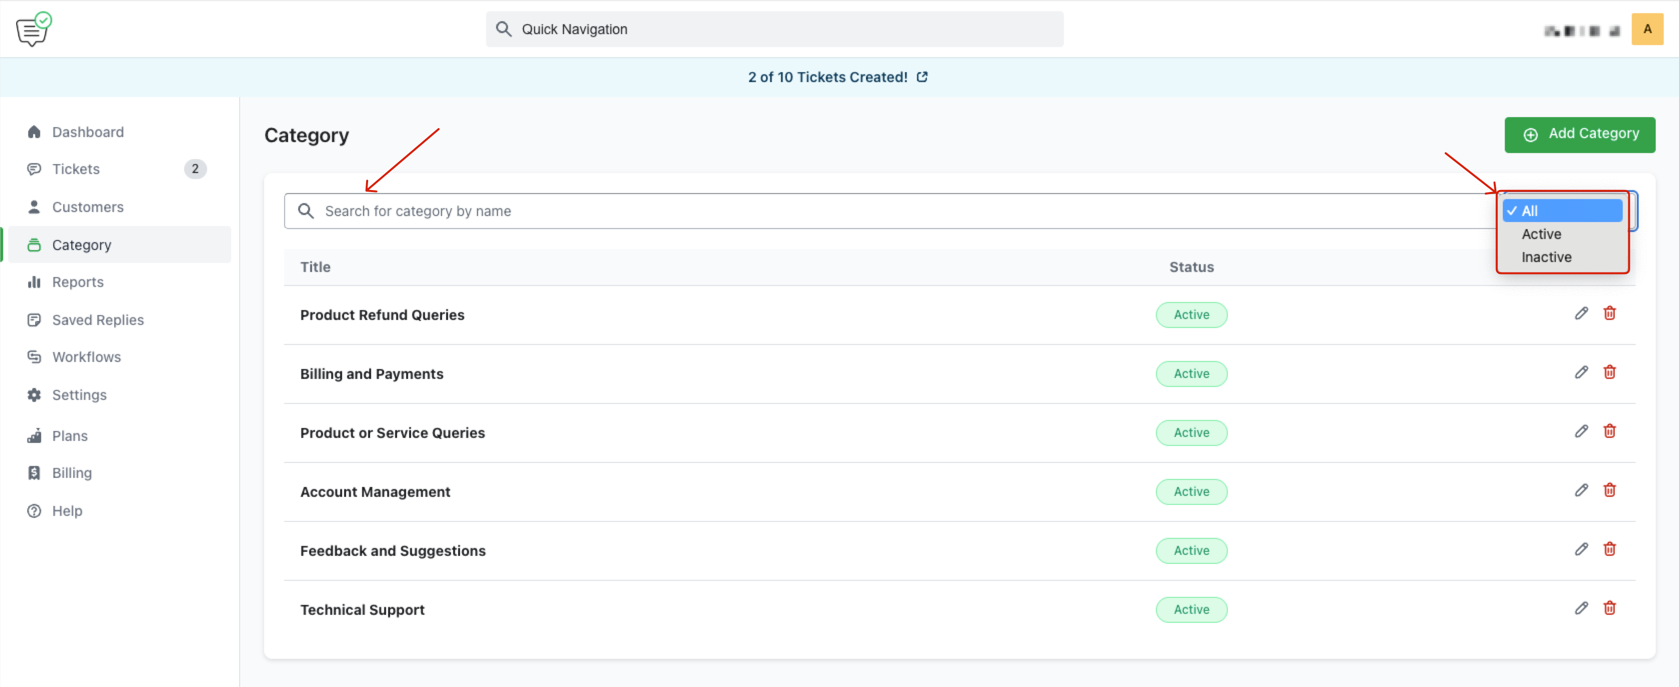Edit the Account Management category with pencil icon
This screenshot has width=1679, height=687.
point(1581,490)
